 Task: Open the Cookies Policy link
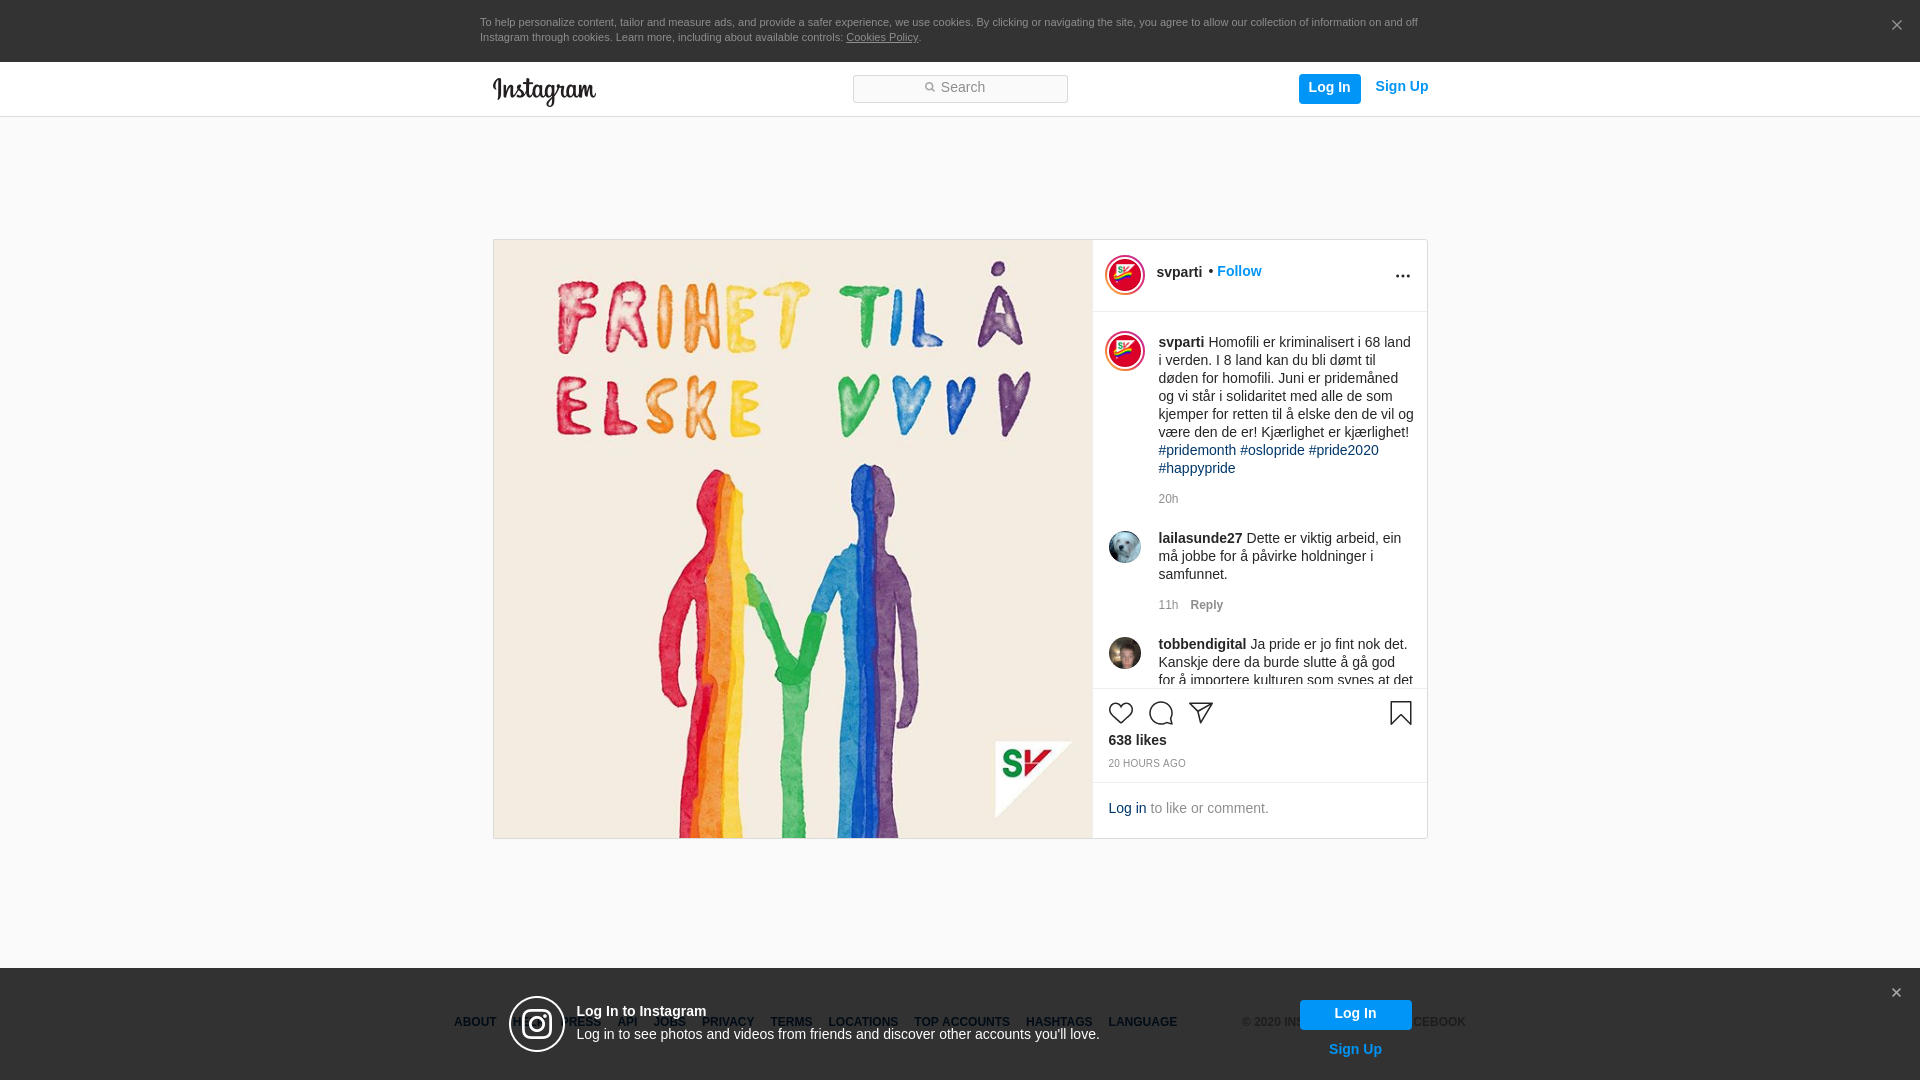tap(881, 37)
